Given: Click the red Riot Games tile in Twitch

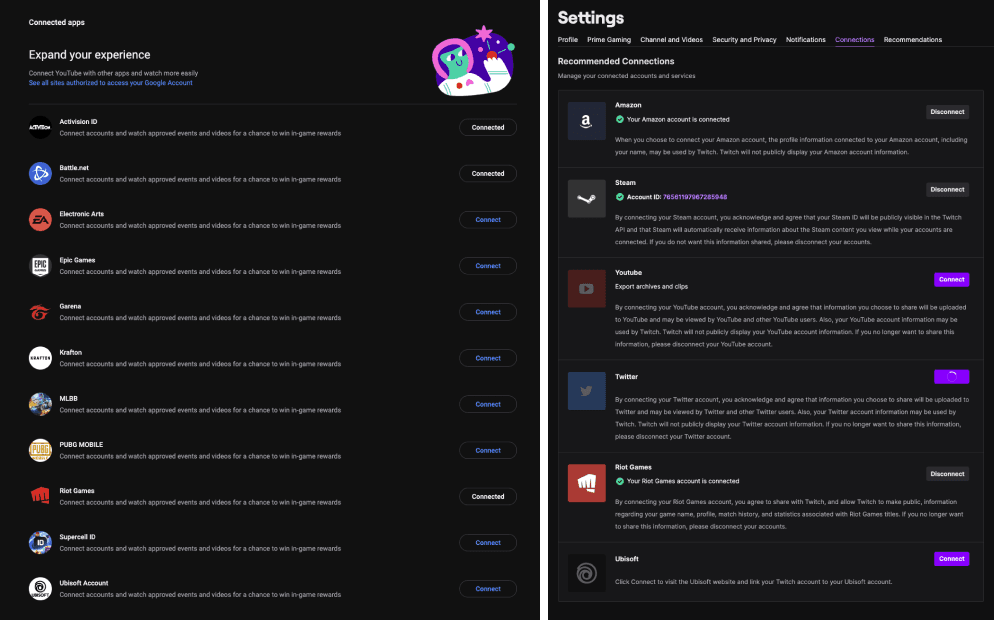Looking at the screenshot, I should pyautogui.click(x=586, y=483).
